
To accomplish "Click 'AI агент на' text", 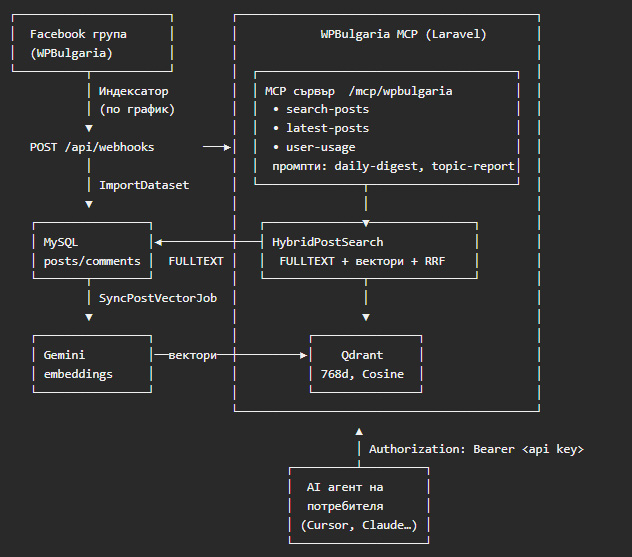I will 345,487.
